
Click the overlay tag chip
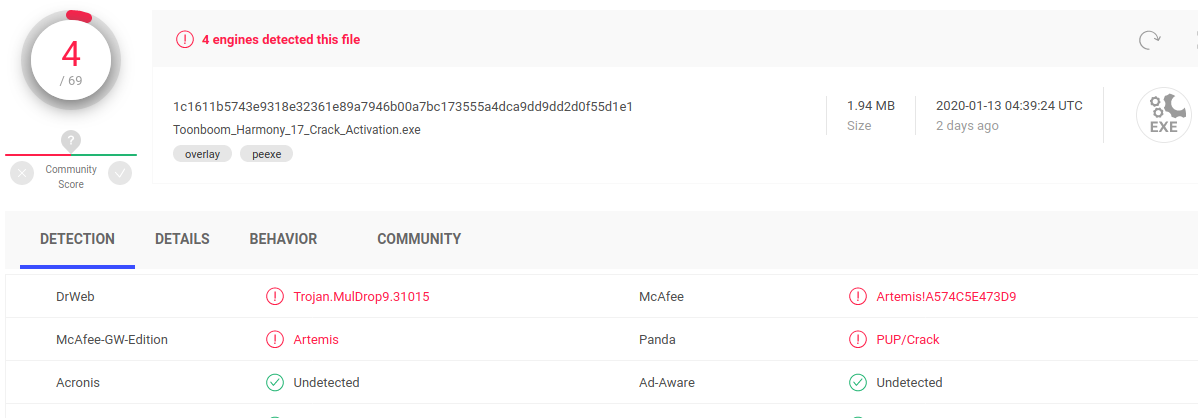point(202,154)
